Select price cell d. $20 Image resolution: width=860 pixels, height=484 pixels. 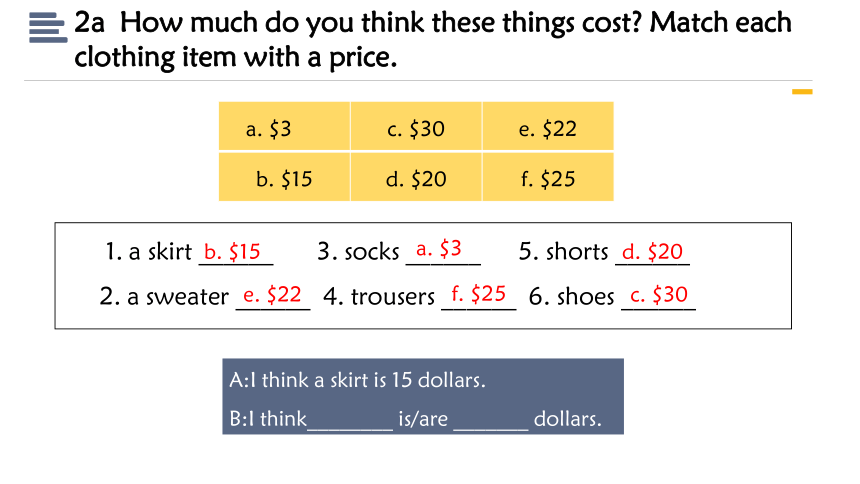pos(416,177)
